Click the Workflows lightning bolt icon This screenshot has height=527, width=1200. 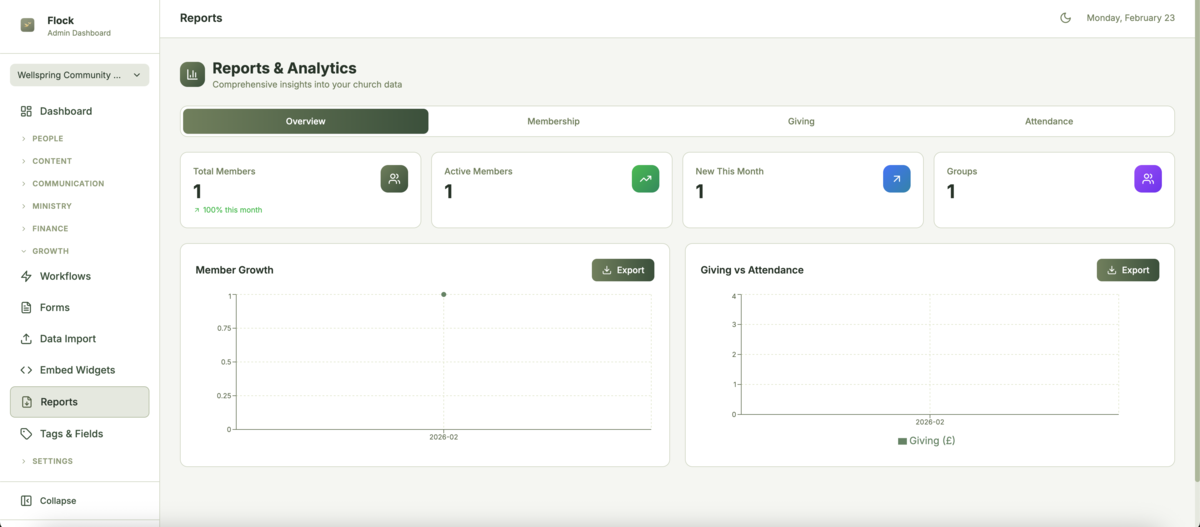[x=27, y=276]
